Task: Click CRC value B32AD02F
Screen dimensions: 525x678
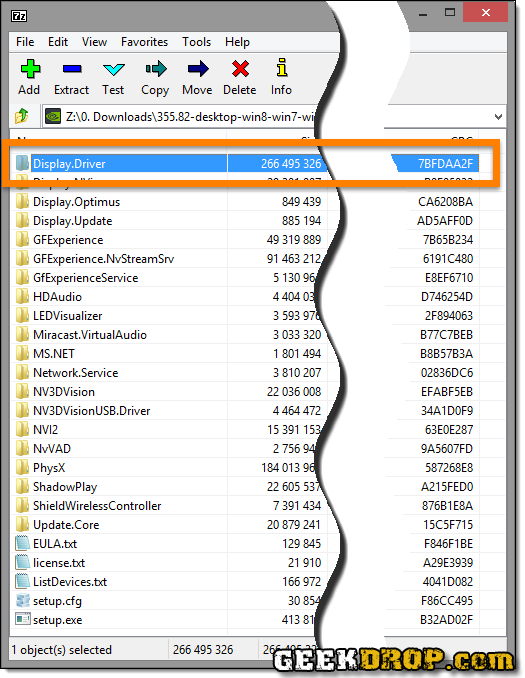Action: [x=446, y=620]
